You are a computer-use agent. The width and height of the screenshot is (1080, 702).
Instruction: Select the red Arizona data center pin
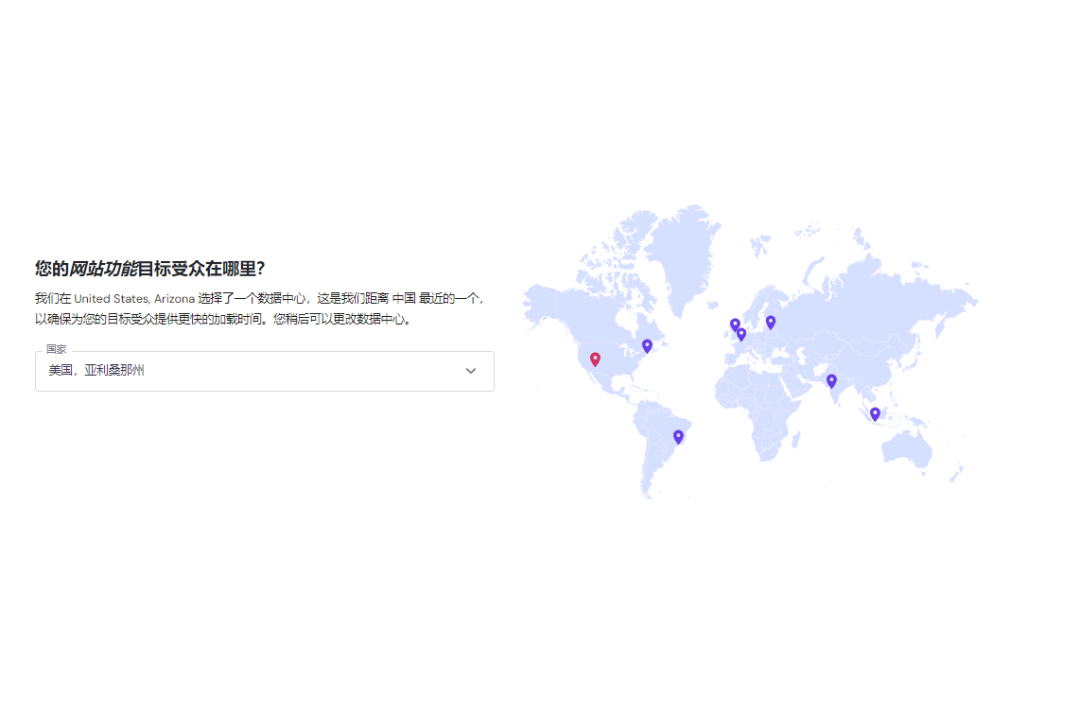coord(595,359)
